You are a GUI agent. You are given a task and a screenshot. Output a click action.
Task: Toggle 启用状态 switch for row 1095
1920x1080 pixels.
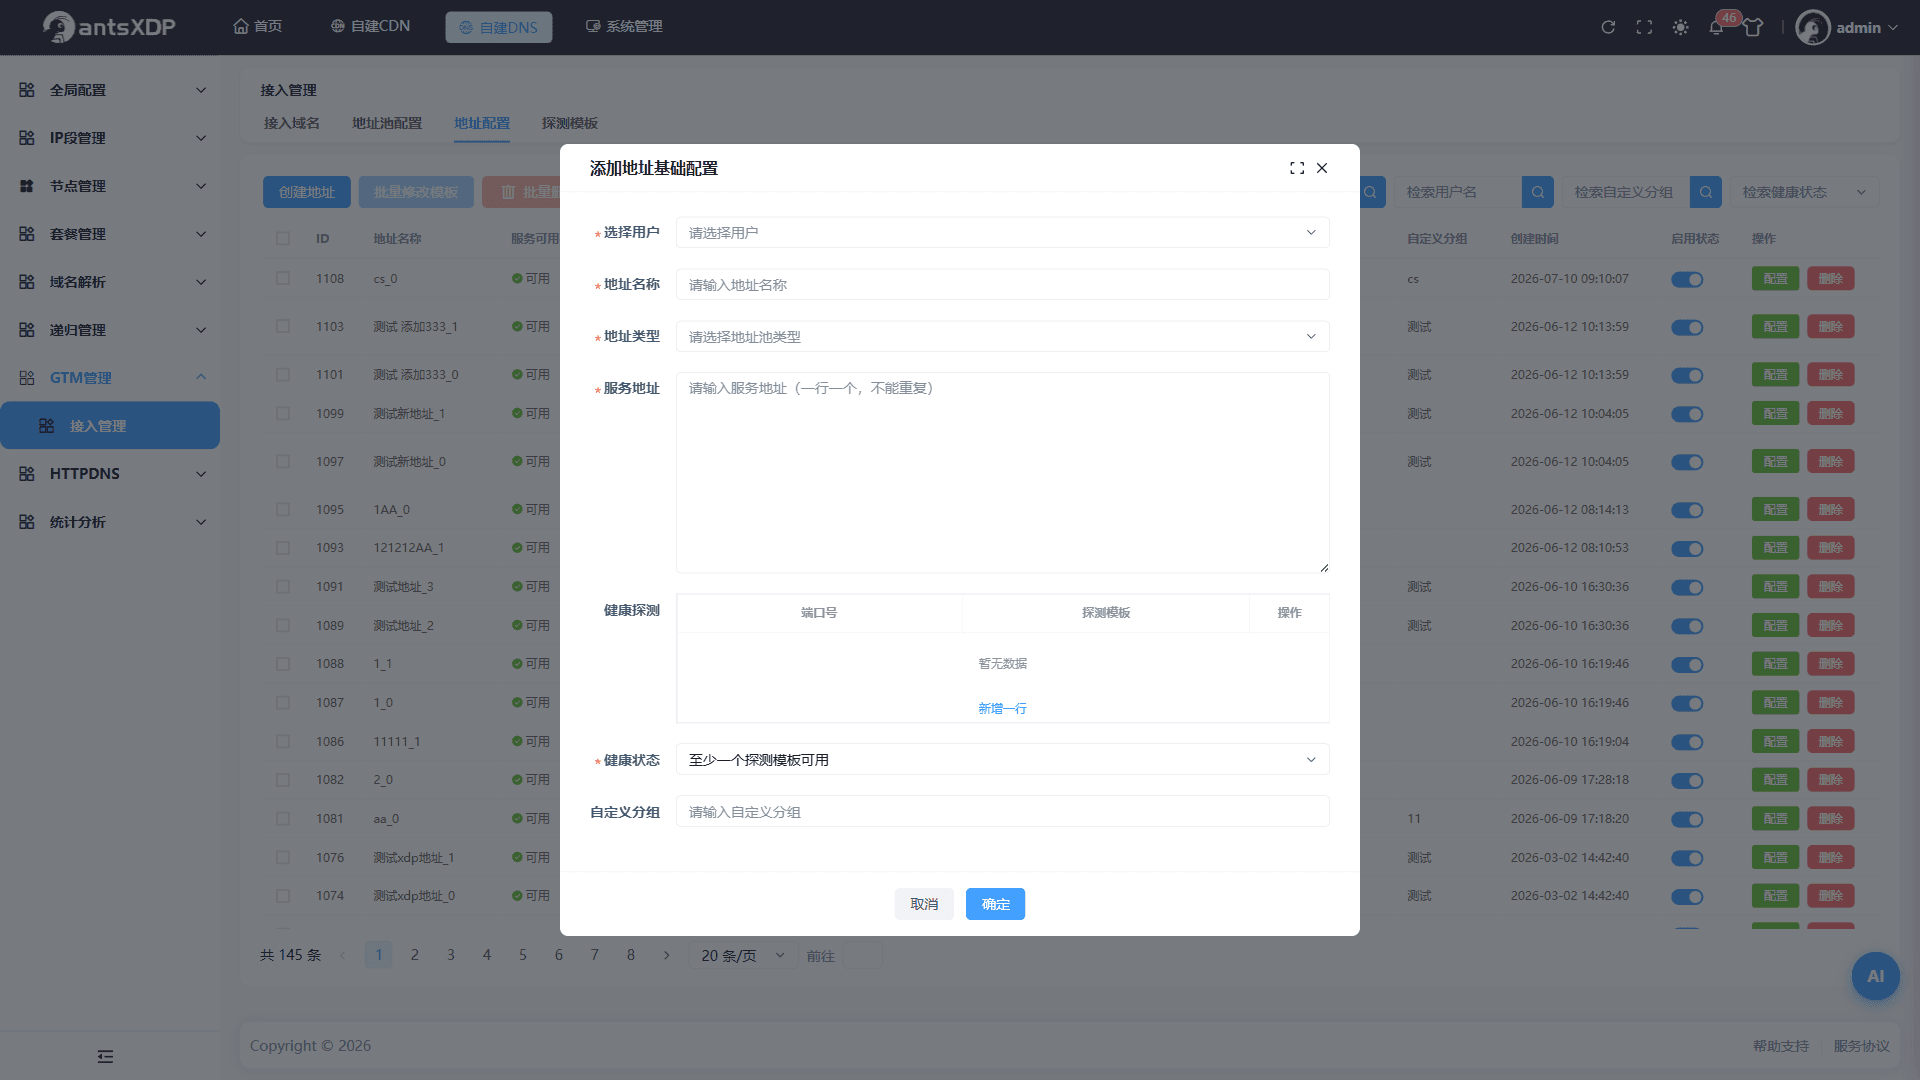coord(1687,510)
